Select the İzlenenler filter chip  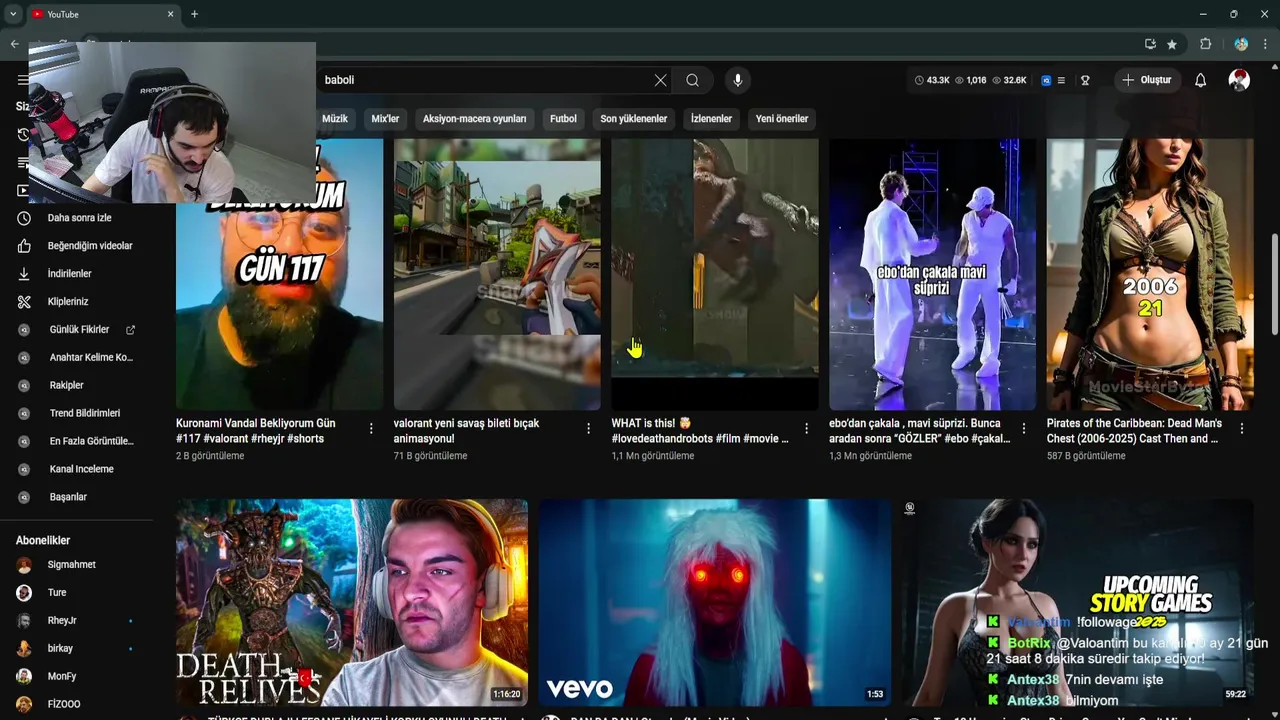pyautogui.click(x=711, y=119)
